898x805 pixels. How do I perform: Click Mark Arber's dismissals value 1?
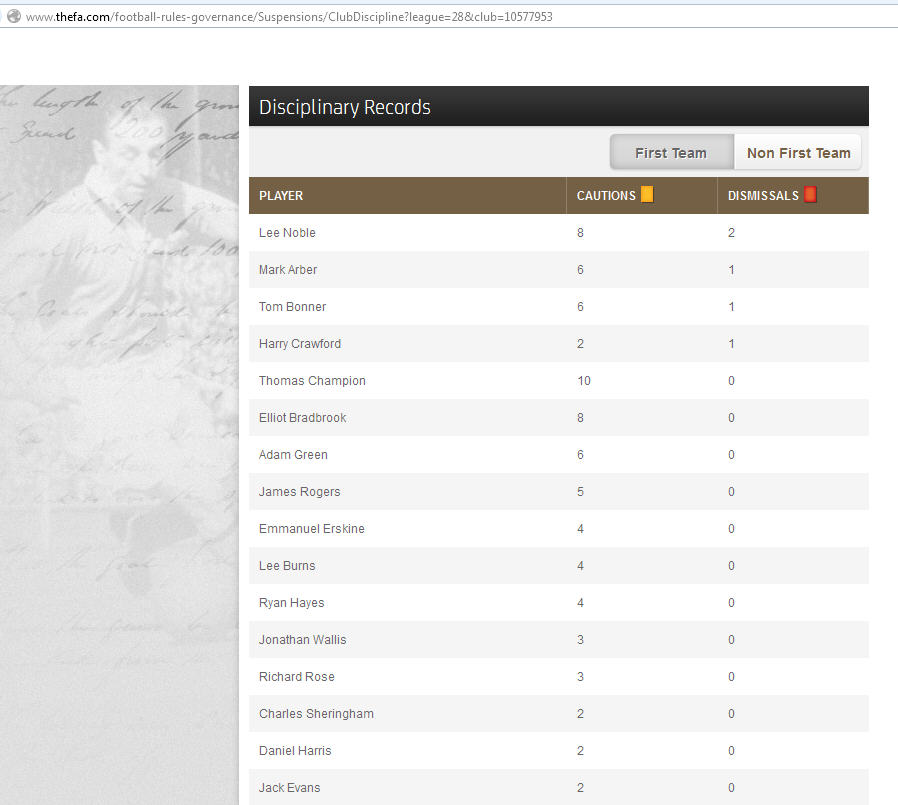click(x=731, y=270)
